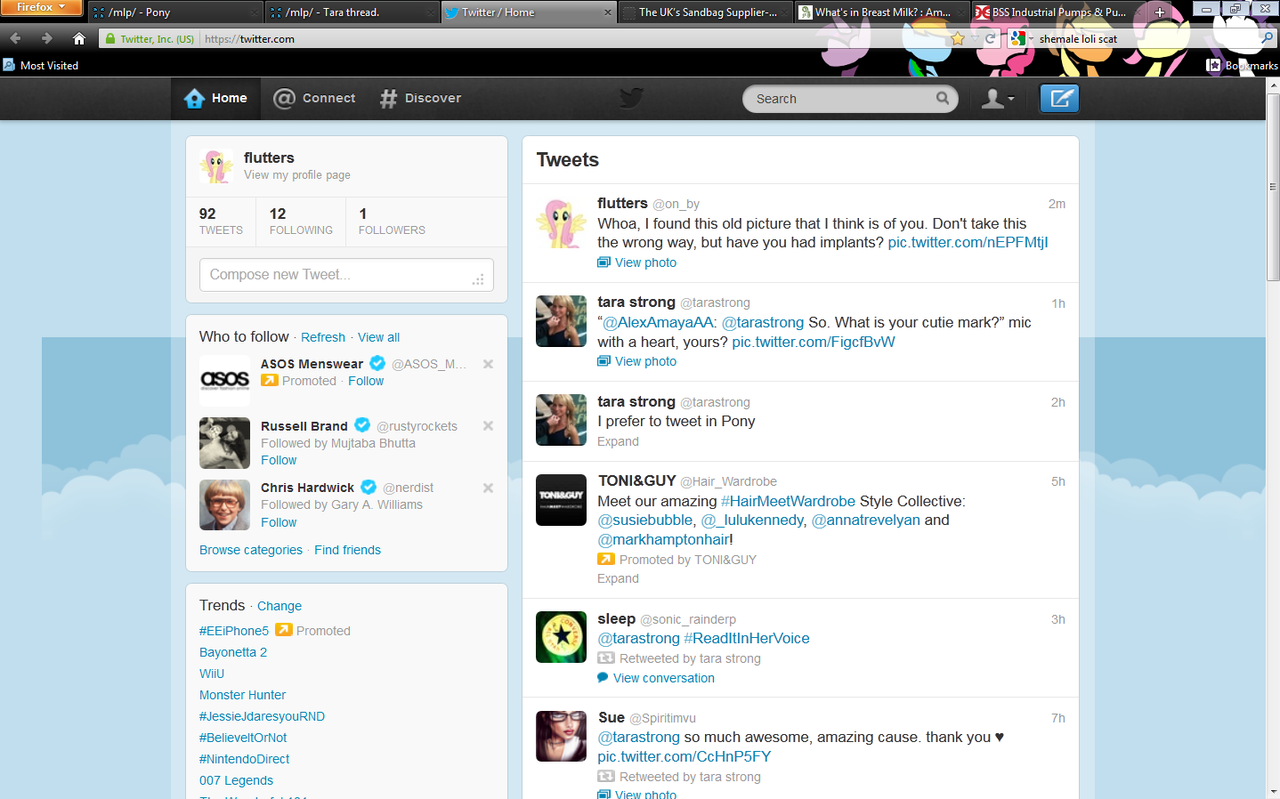Open the fluttersprofile avatar thumbnail
The width and height of the screenshot is (1280, 799).
point(216,166)
